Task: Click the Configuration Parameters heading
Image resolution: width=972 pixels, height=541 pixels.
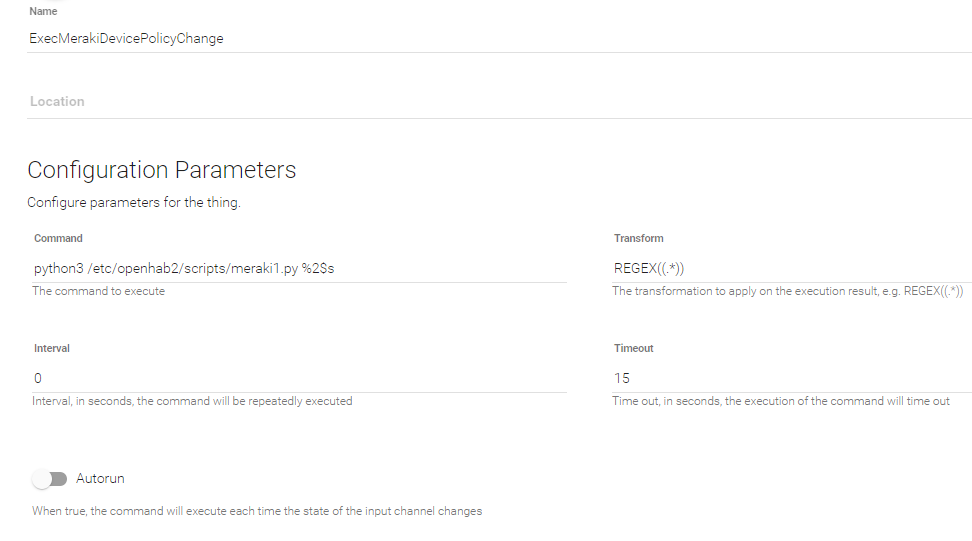Action: (162, 170)
